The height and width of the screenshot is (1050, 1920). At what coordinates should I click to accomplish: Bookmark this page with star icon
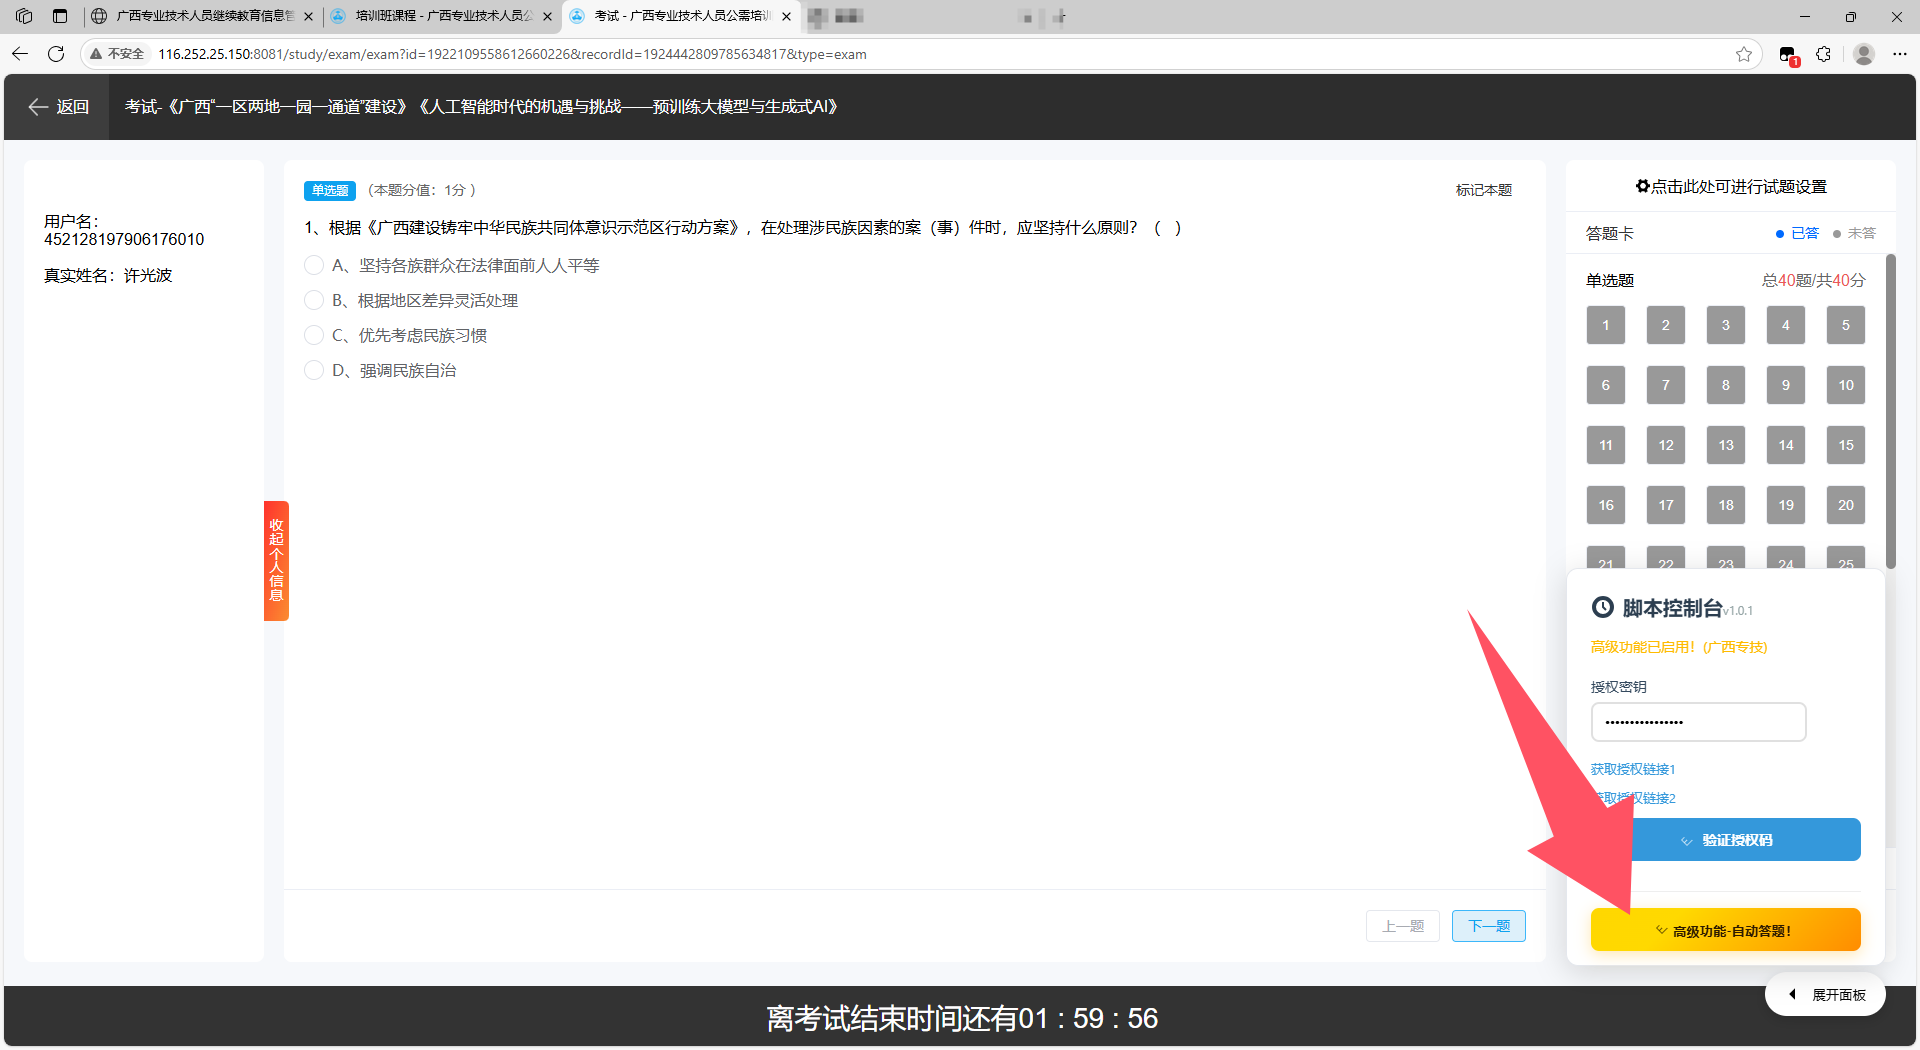pos(1744,54)
